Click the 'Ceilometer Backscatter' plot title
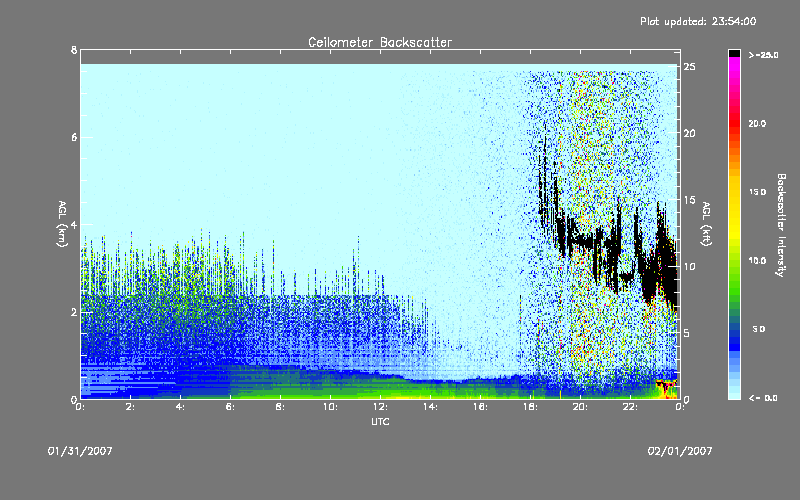800x500 pixels. [380, 42]
